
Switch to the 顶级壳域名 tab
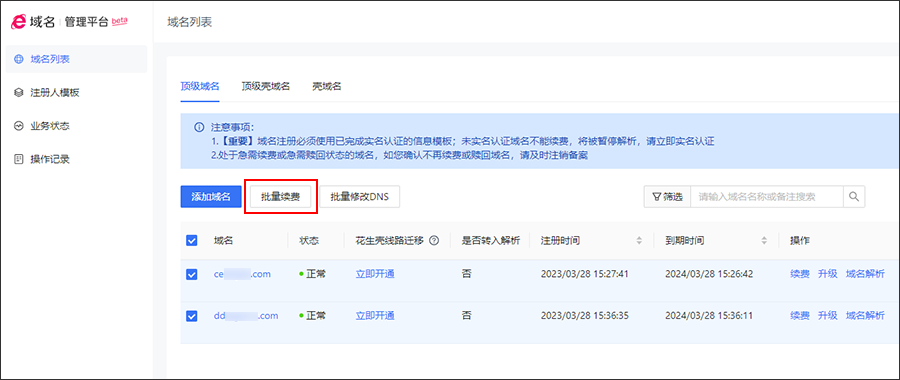(265, 87)
